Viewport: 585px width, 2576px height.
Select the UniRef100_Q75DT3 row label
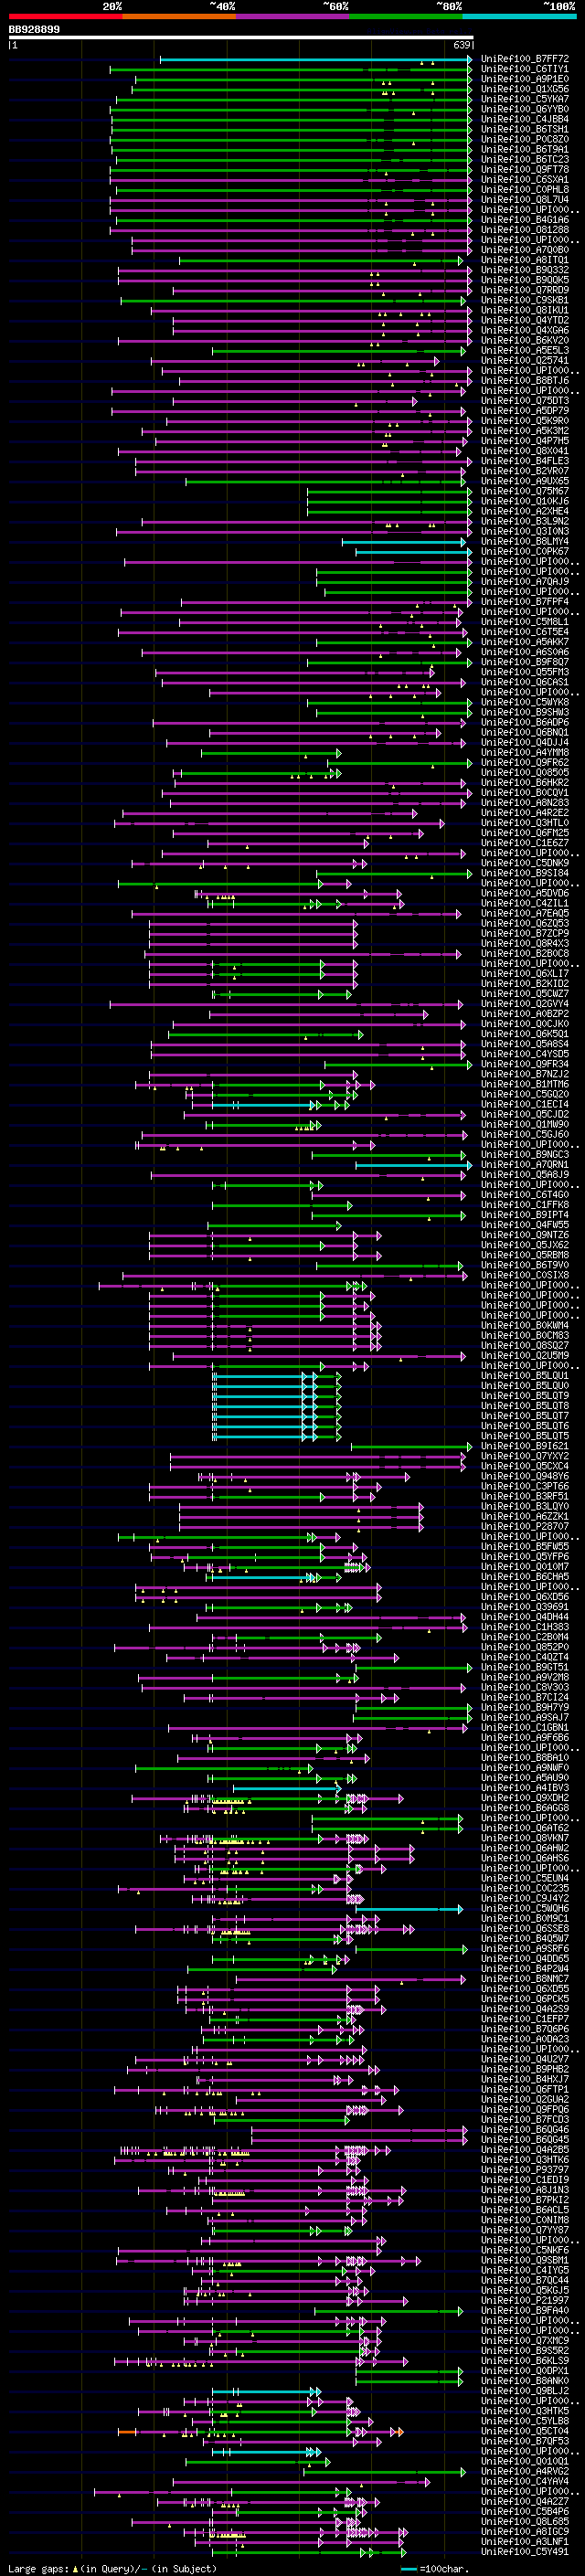pyautogui.click(x=524, y=401)
